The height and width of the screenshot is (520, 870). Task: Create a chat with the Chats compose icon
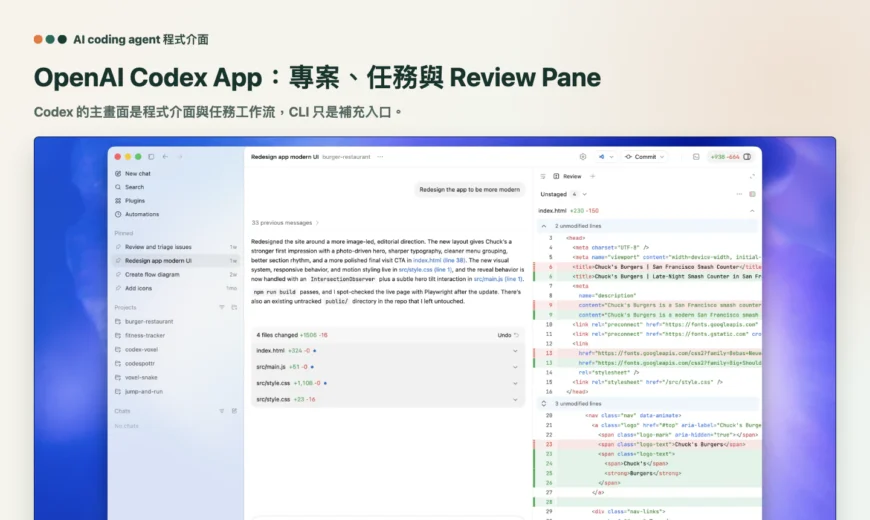pyautogui.click(x=234, y=411)
